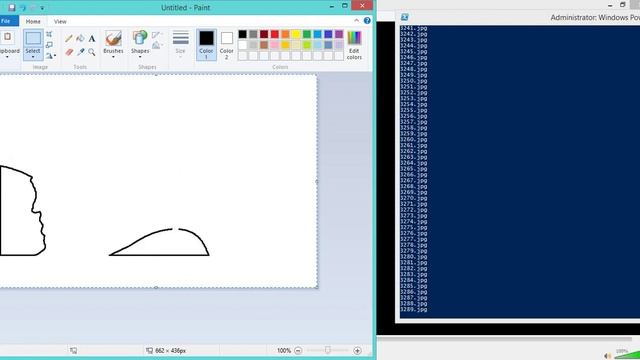Pick the black color swatch
This screenshot has width=640, height=360.
pyautogui.click(x=242, y=34)
